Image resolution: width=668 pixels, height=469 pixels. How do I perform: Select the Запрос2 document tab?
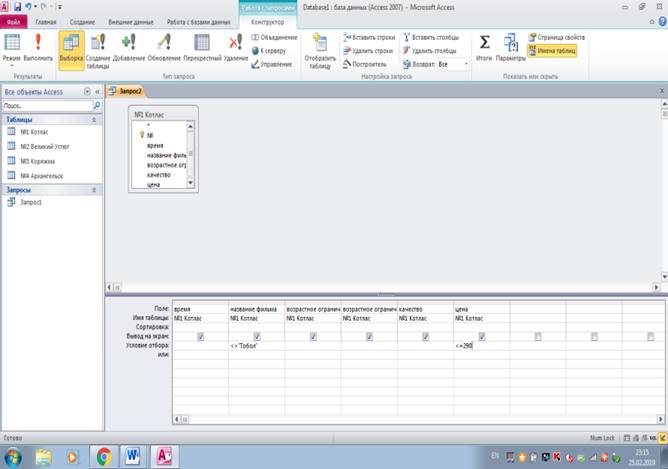(x=126, y=91)
